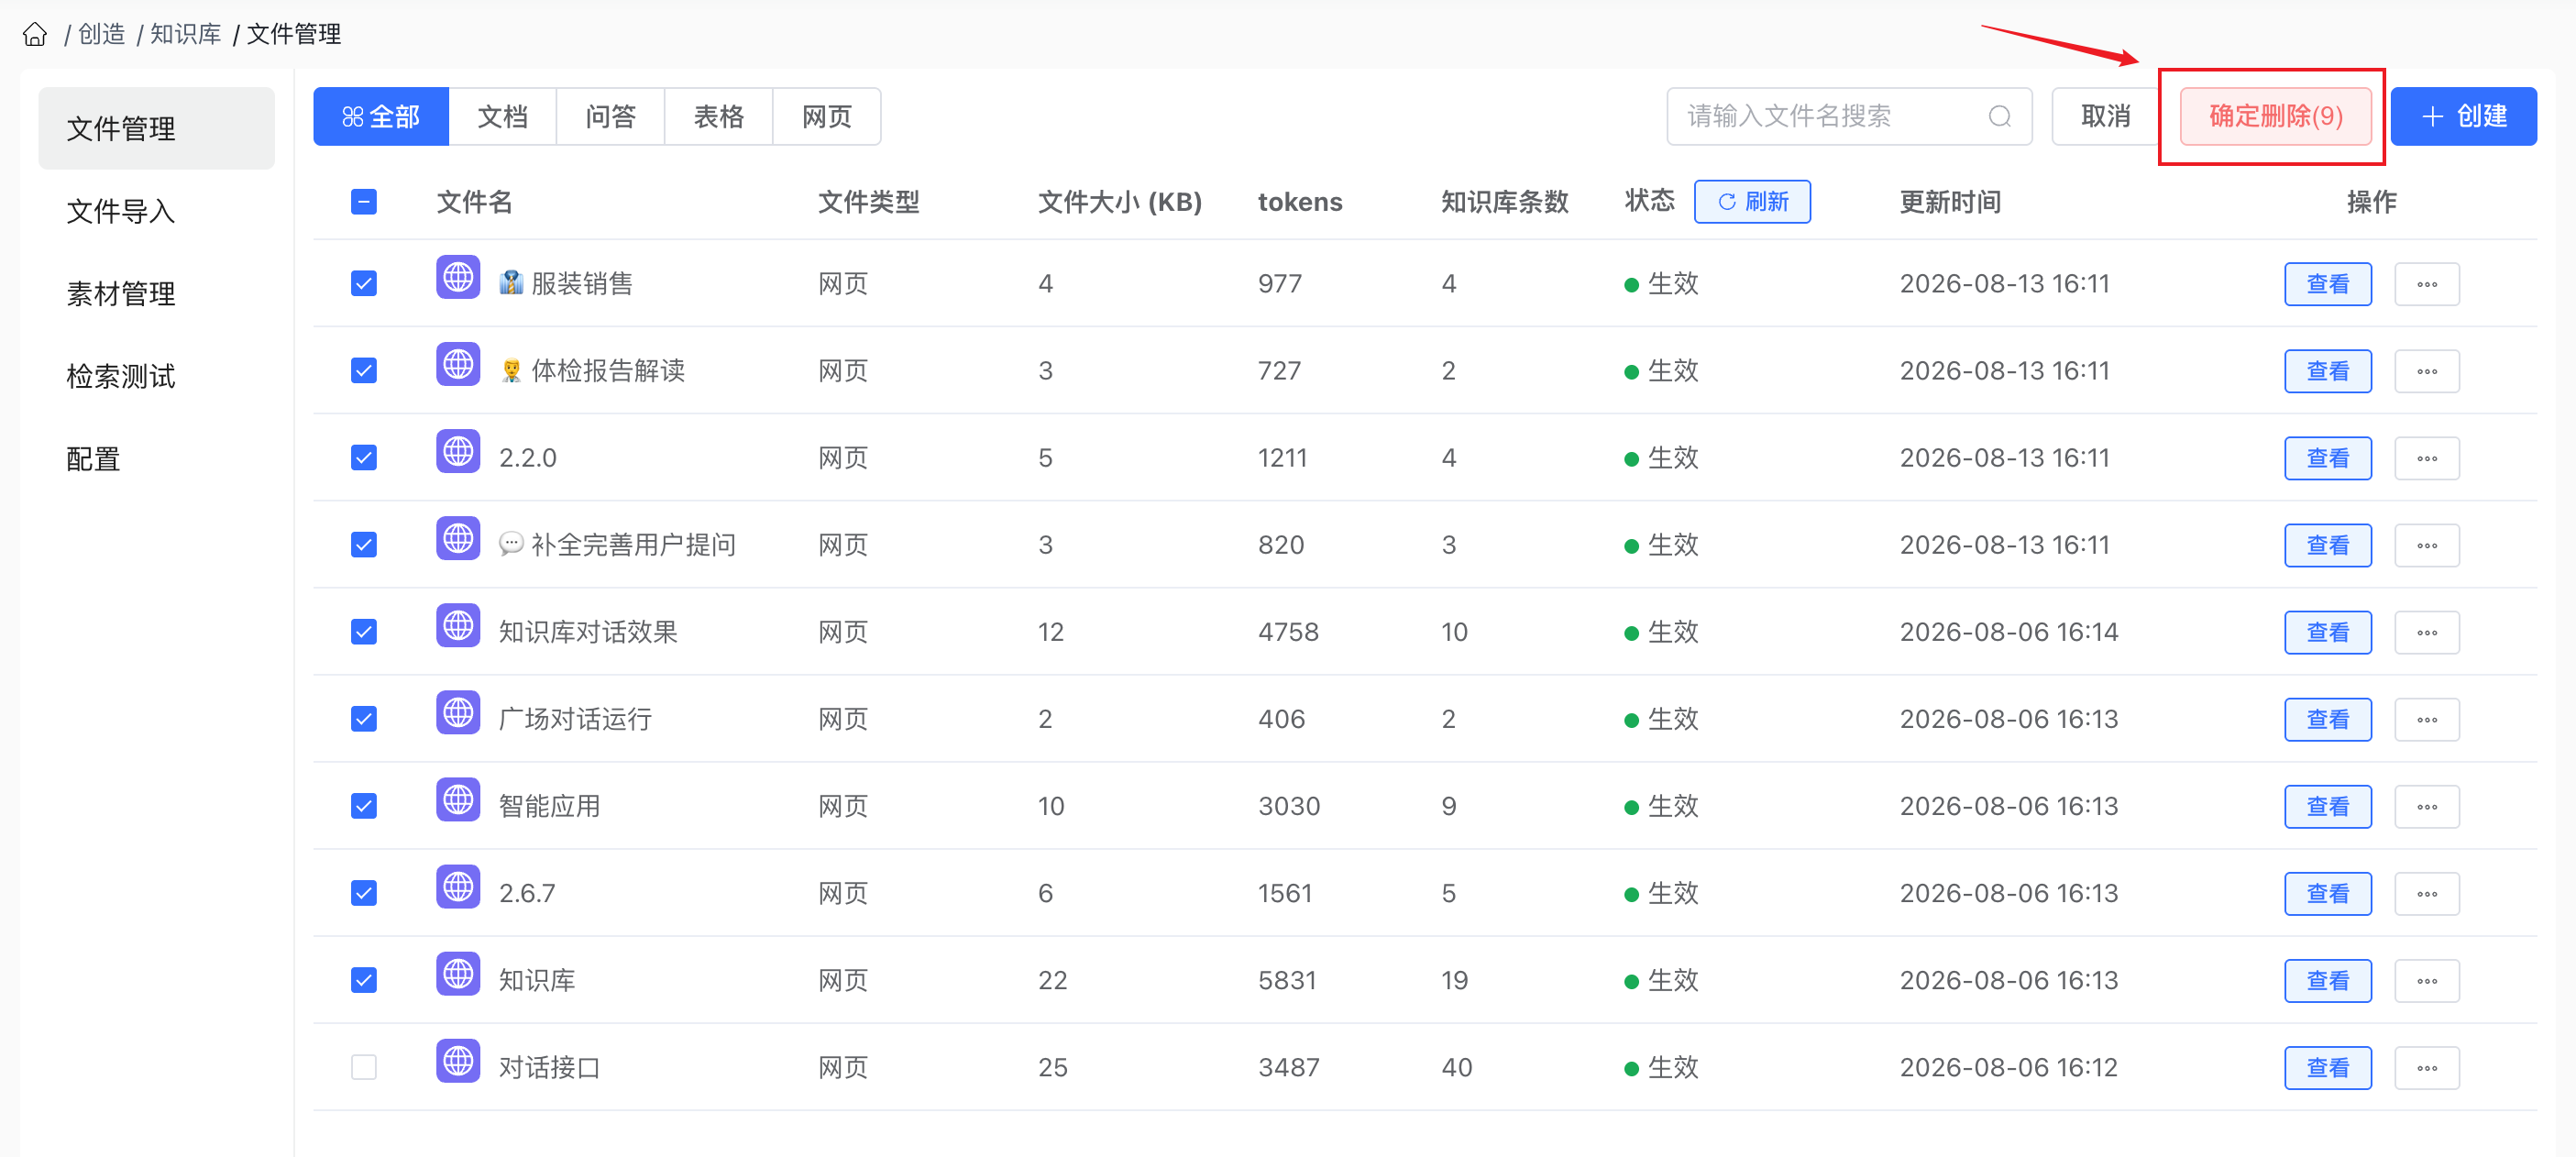Uncheck the 广场对话运行 row checkbox
This screenshot has height=1157, width=2576.
pos(364,719)
